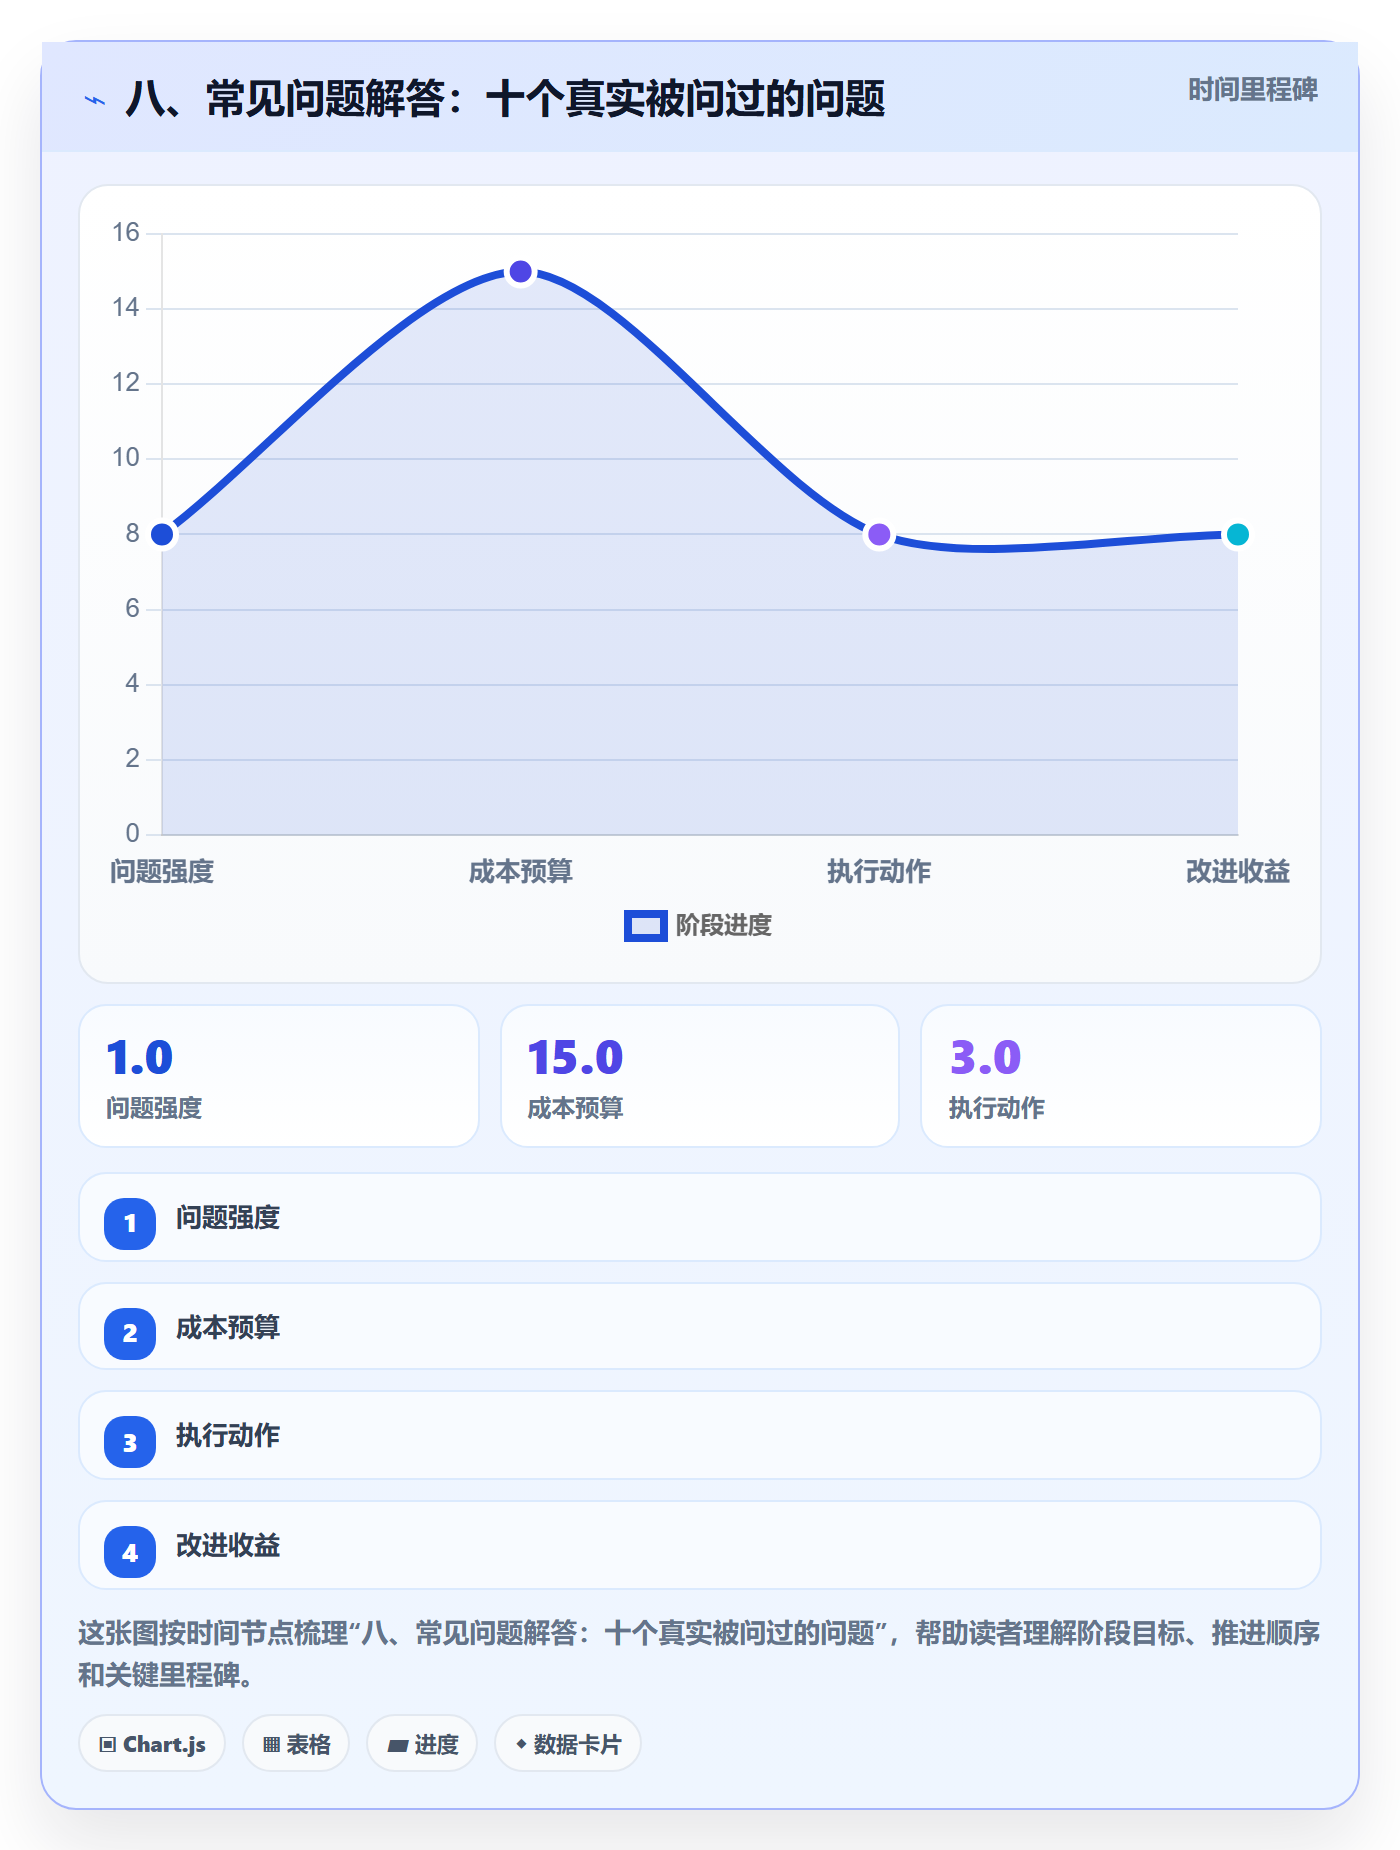Click step badge number 3
The width and height of the screenshot is (1400, 1850).
click(x=130, y=1442)
